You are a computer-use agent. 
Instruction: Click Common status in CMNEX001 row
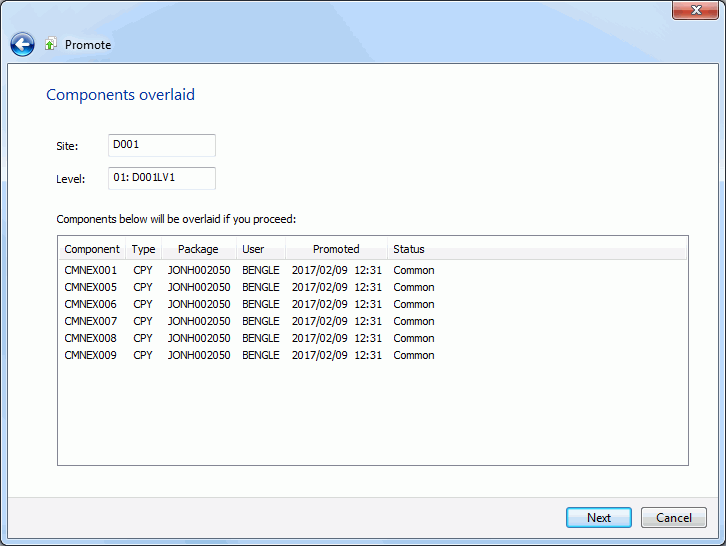[x=413, y=270]
